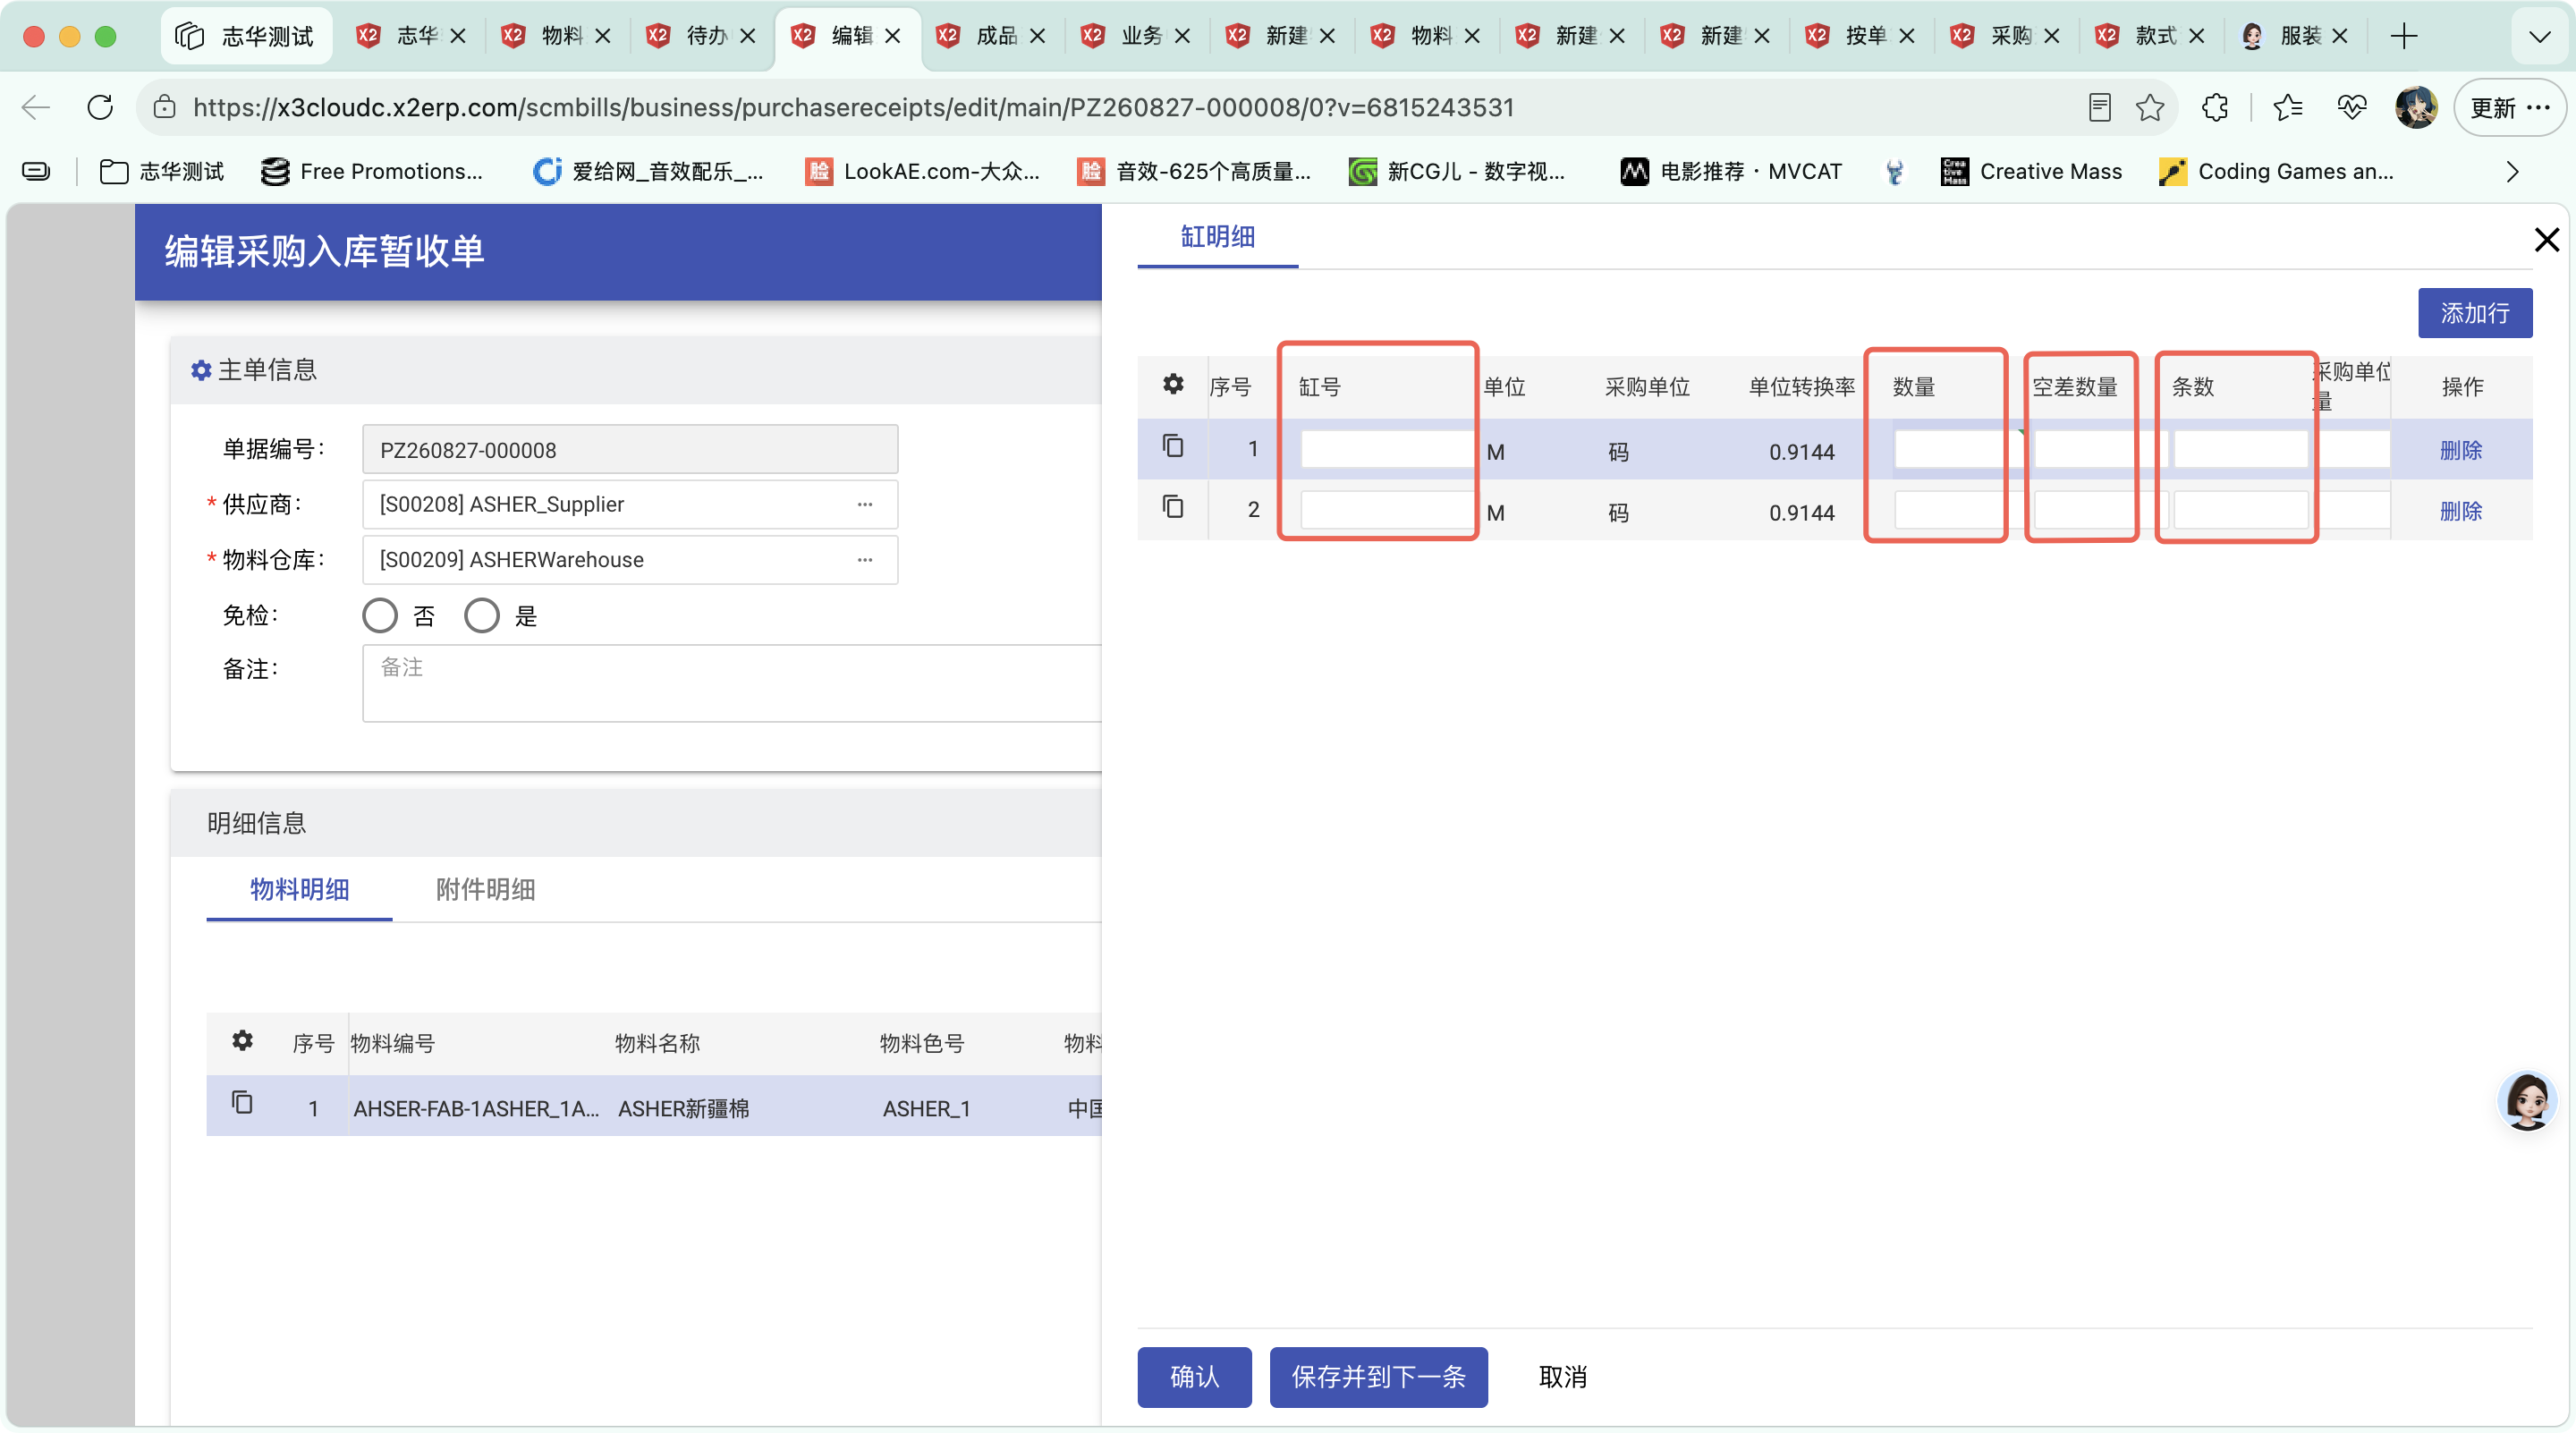
Task: Open the browser extensions puzzle icon
Action: coord(2215,107)
